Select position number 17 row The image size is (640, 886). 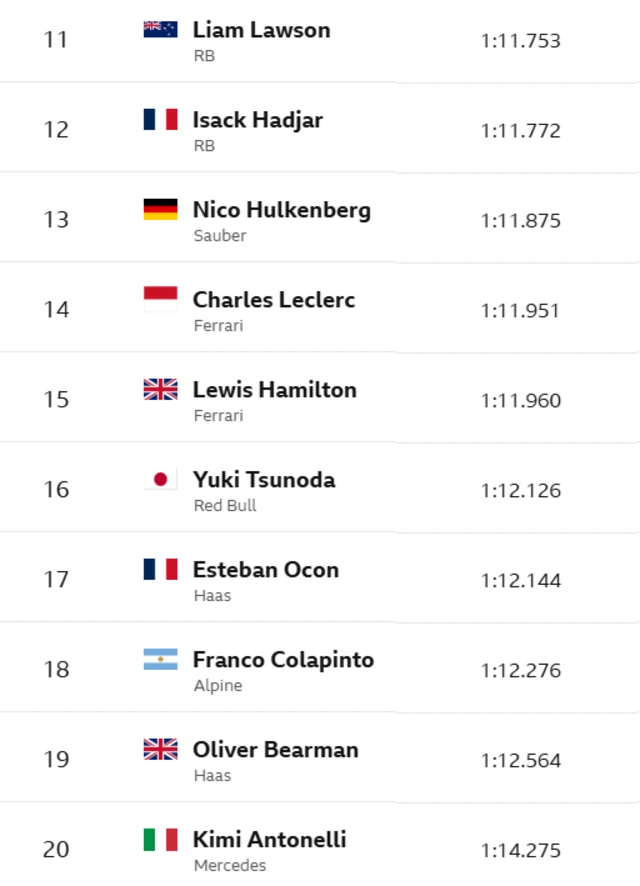(320, 577)
